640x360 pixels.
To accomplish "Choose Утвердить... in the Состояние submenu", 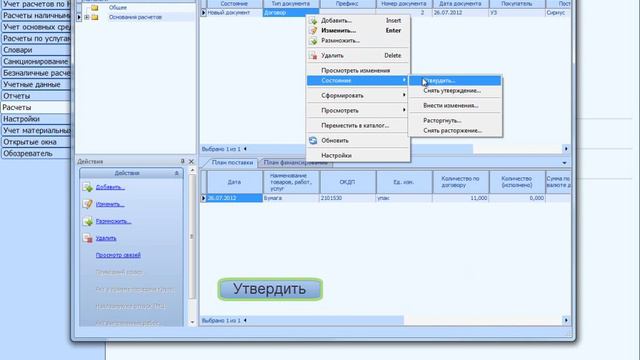I will pyautogui.click(x=455, y=80).
